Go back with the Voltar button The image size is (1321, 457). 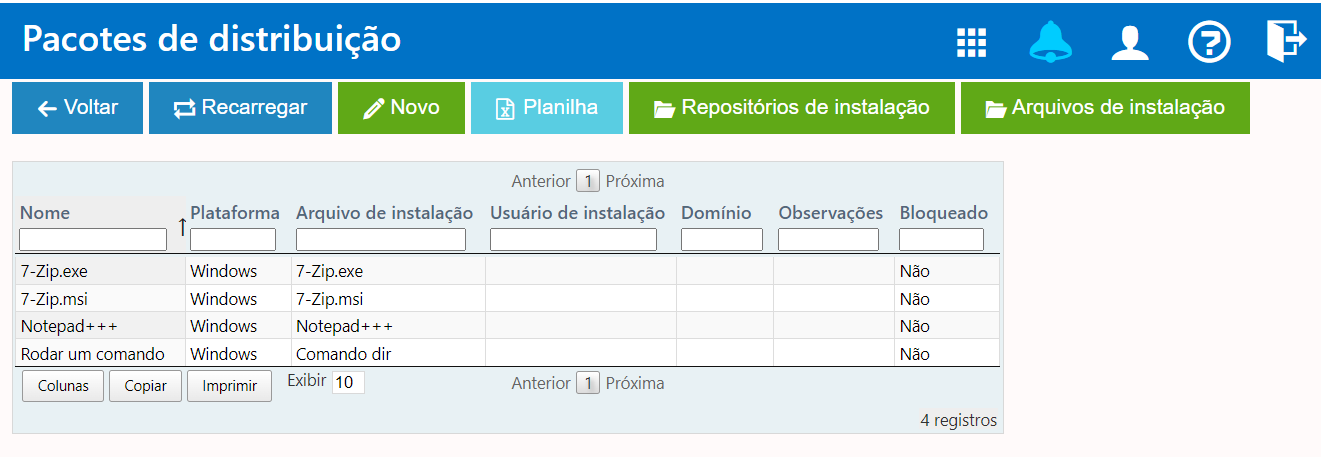click(77, 108)
